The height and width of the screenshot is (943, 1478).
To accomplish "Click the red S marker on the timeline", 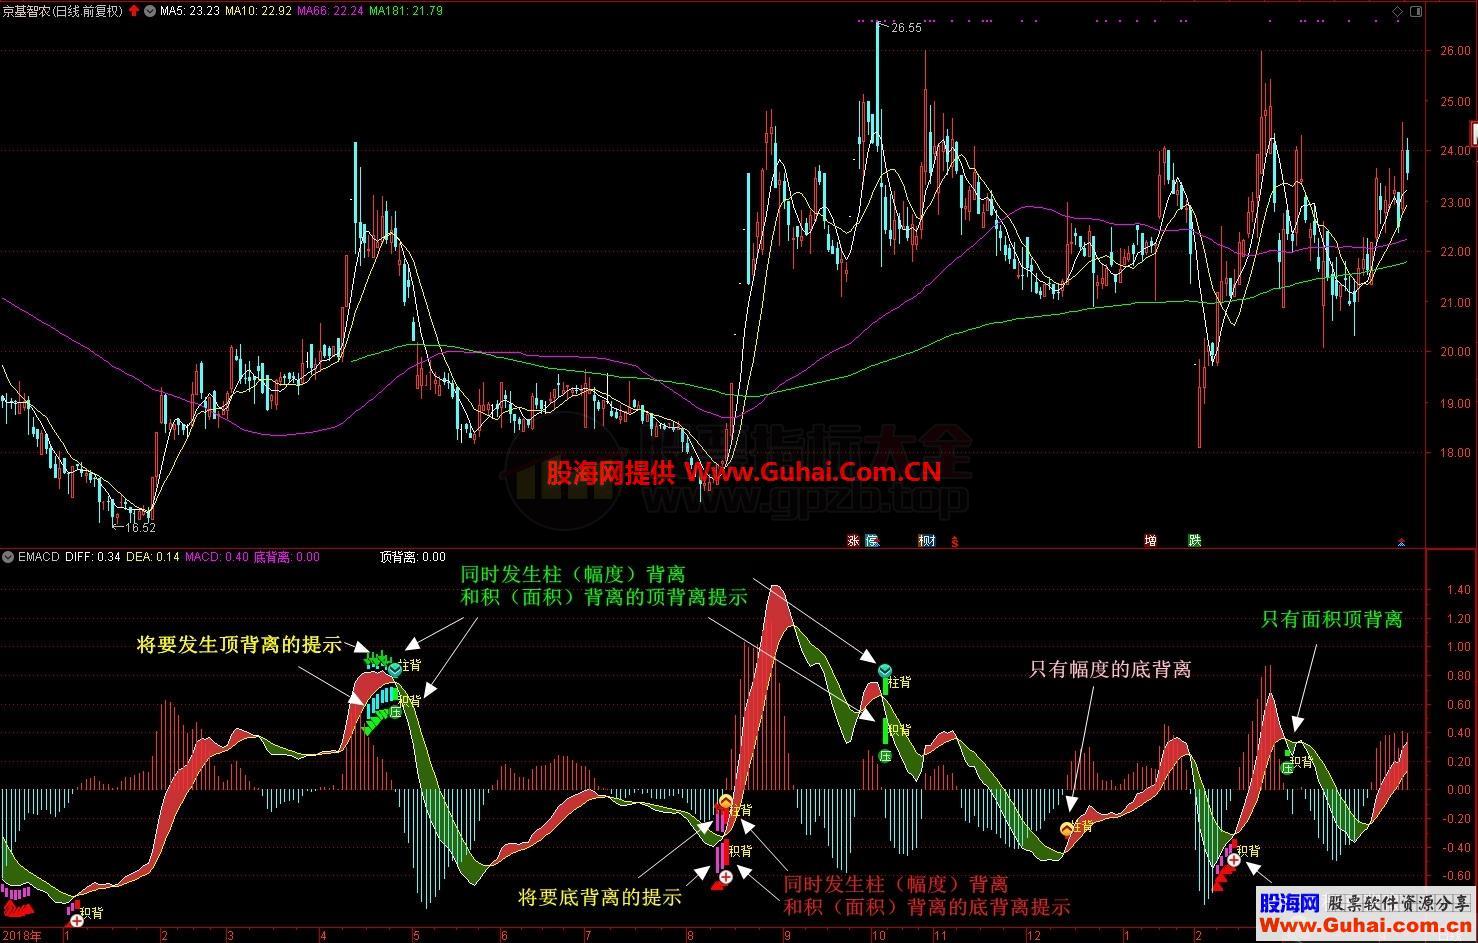I will (955, 542).
